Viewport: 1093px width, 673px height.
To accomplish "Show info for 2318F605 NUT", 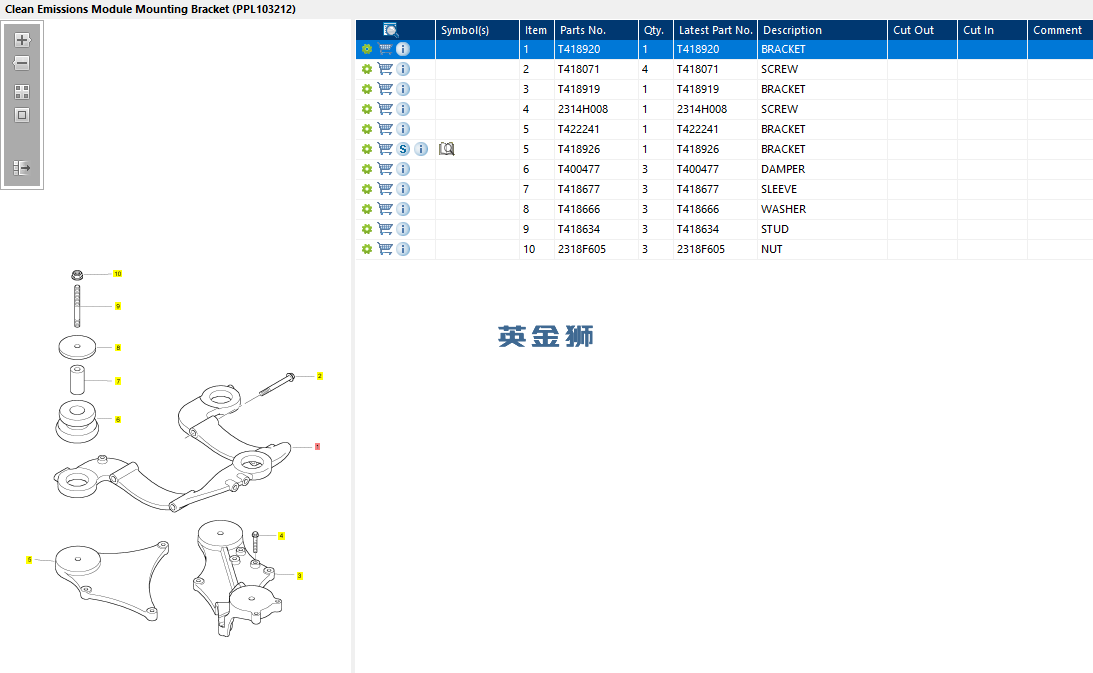I will [403, 249].
